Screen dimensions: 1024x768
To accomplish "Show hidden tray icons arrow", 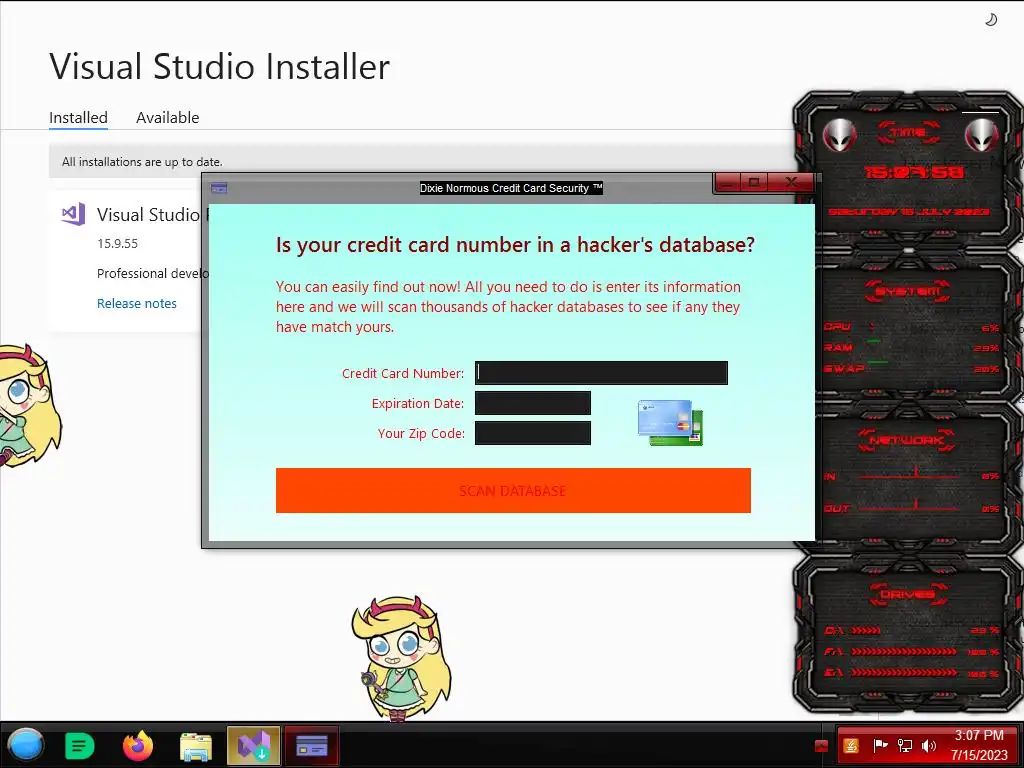I will click(x=822, y=746).
